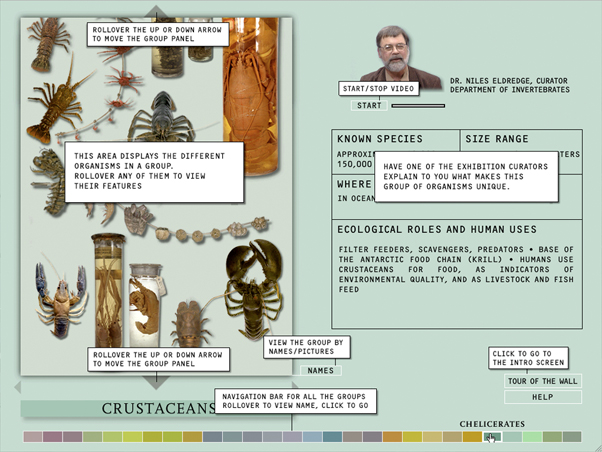
Task: Select the orange-brown swatch in the navigation bar
Action: coord(392,437)
